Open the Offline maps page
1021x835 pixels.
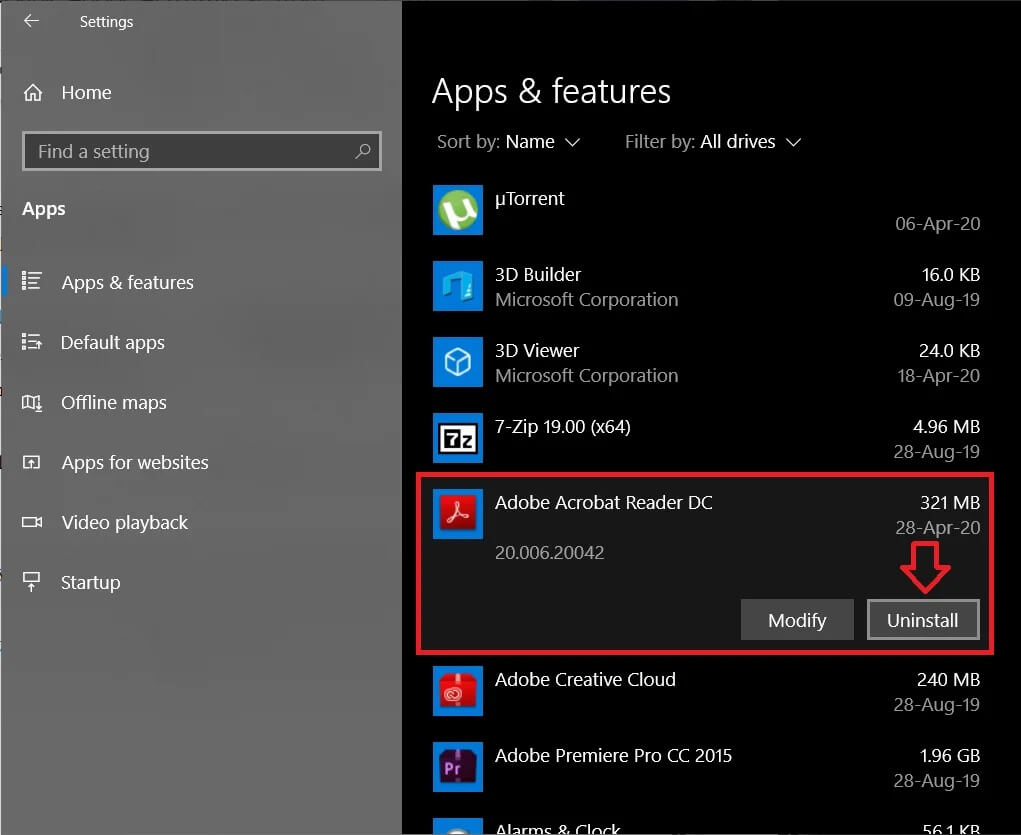114,403
